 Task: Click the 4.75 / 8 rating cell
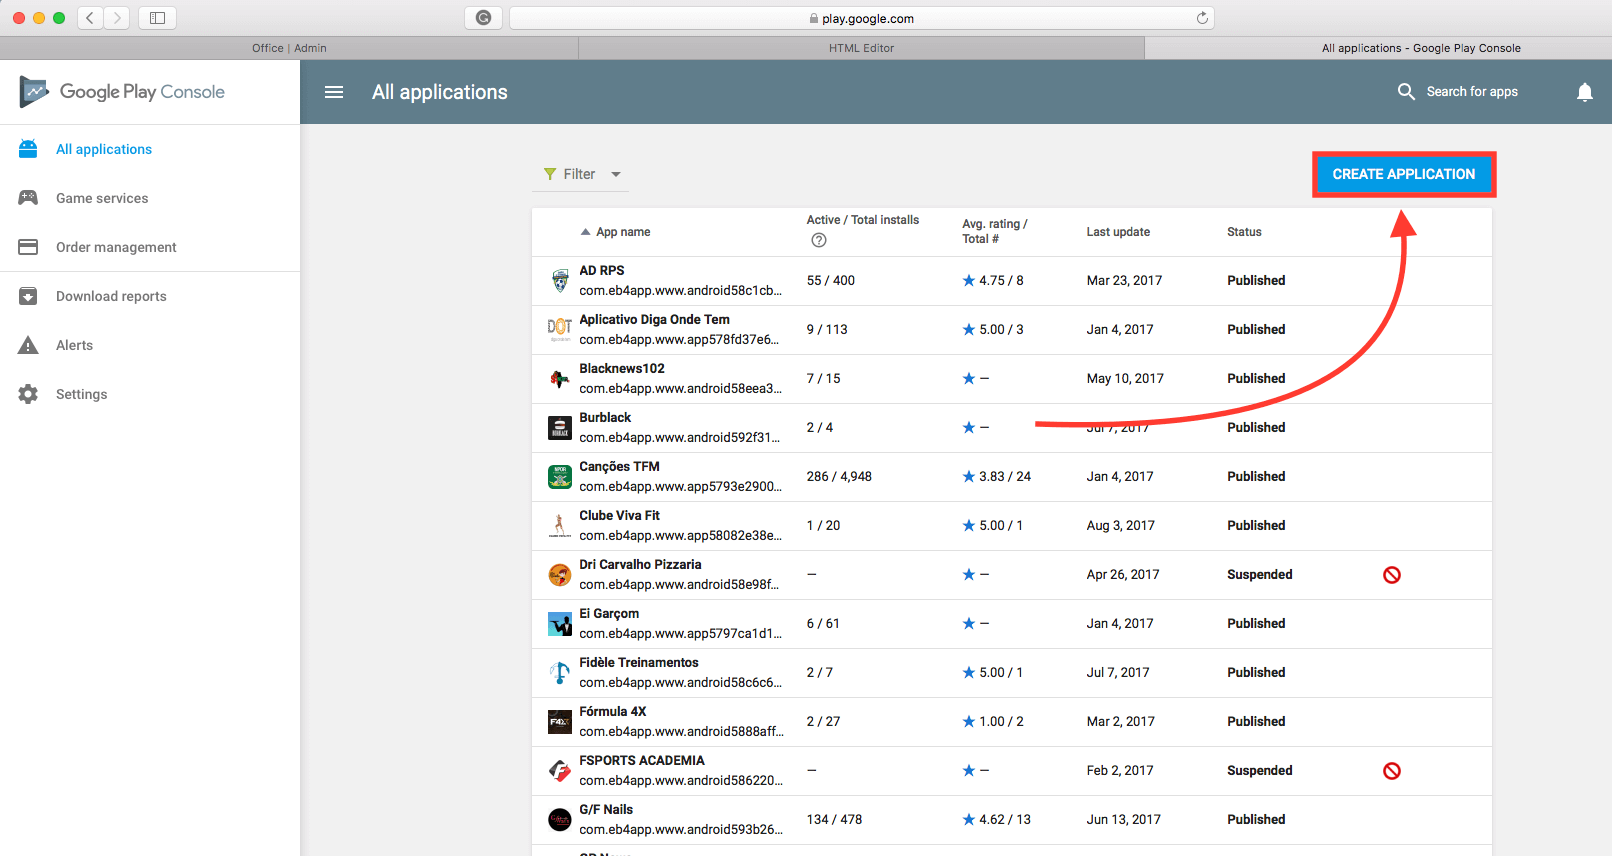[993, 281]
